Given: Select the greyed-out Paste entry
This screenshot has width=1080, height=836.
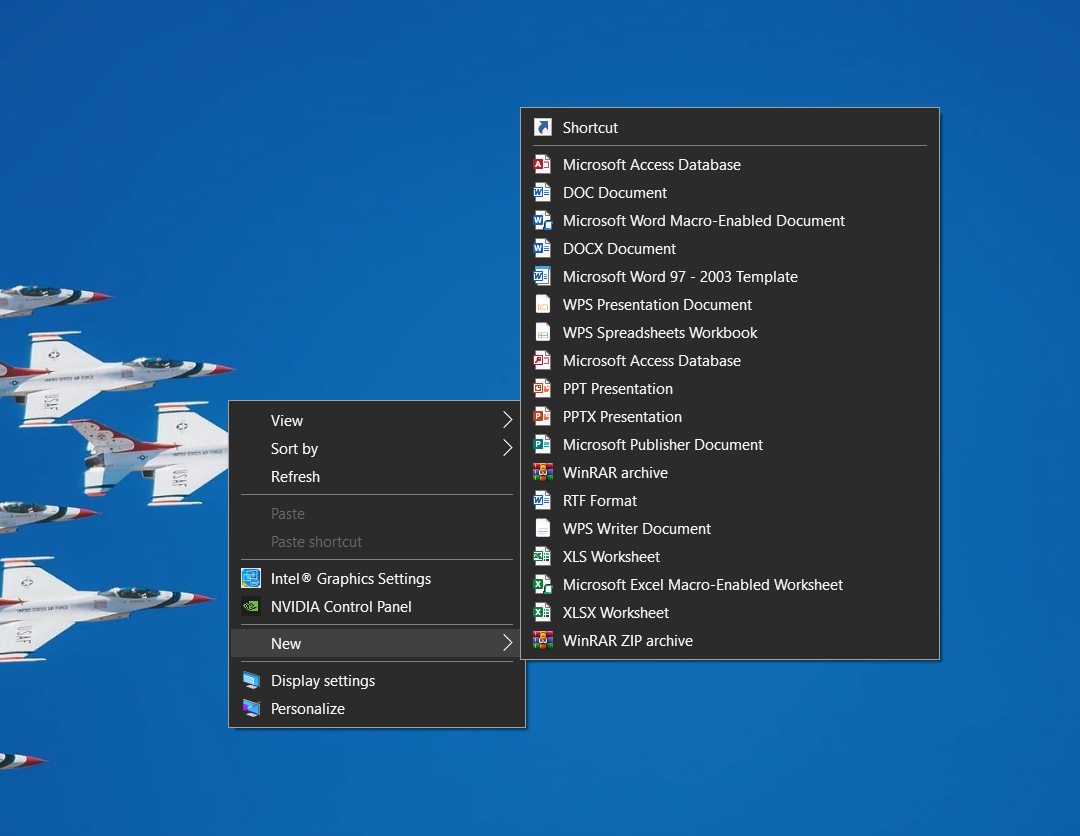Looking at the screenshot, I should [x=377, y=514].
